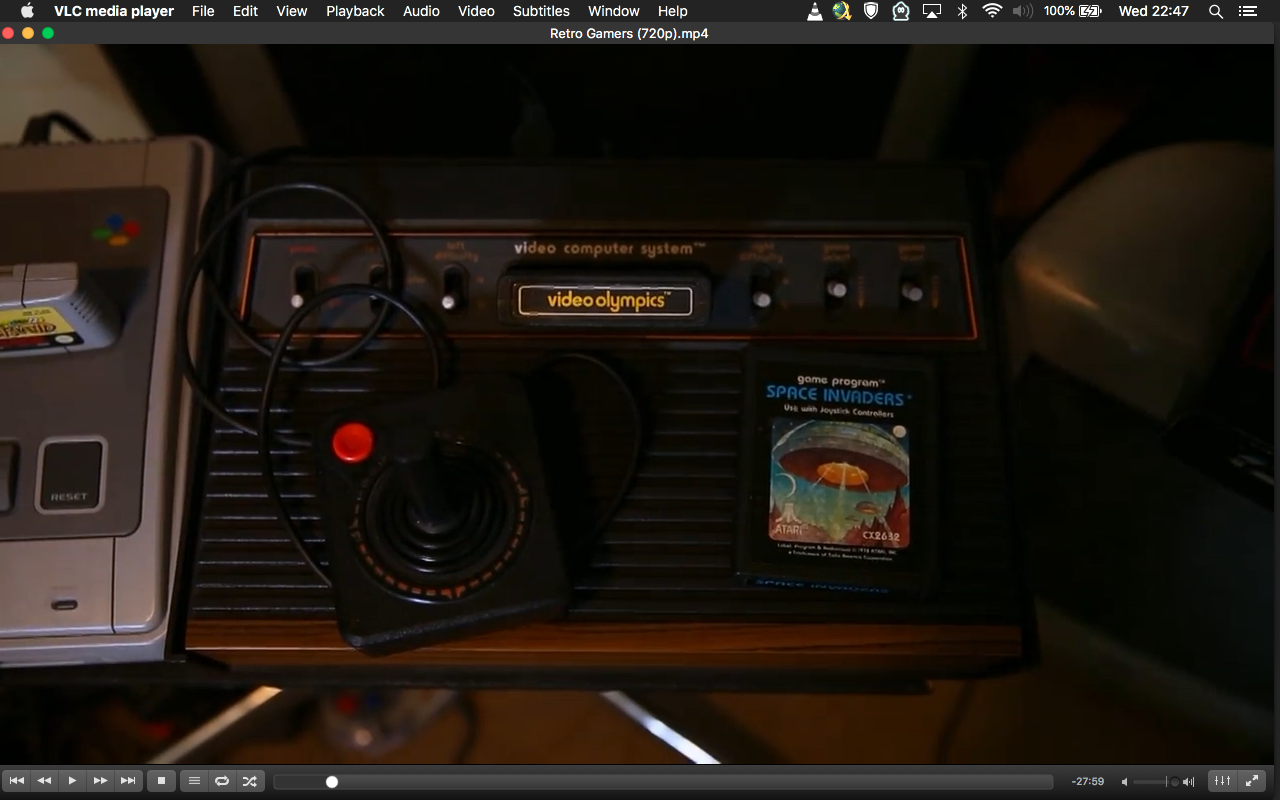
Task: Toggle the remaining time display -27:59
Action: pos(1087,782)
